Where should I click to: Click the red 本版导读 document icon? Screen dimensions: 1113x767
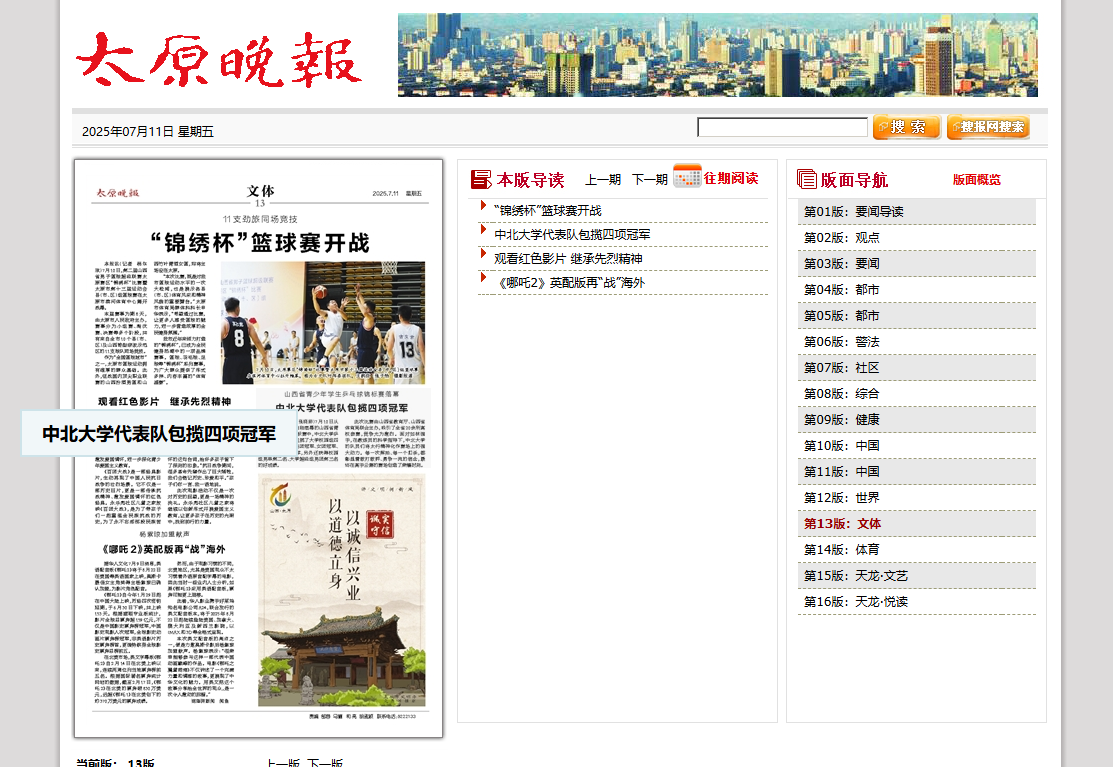(481, 179)
